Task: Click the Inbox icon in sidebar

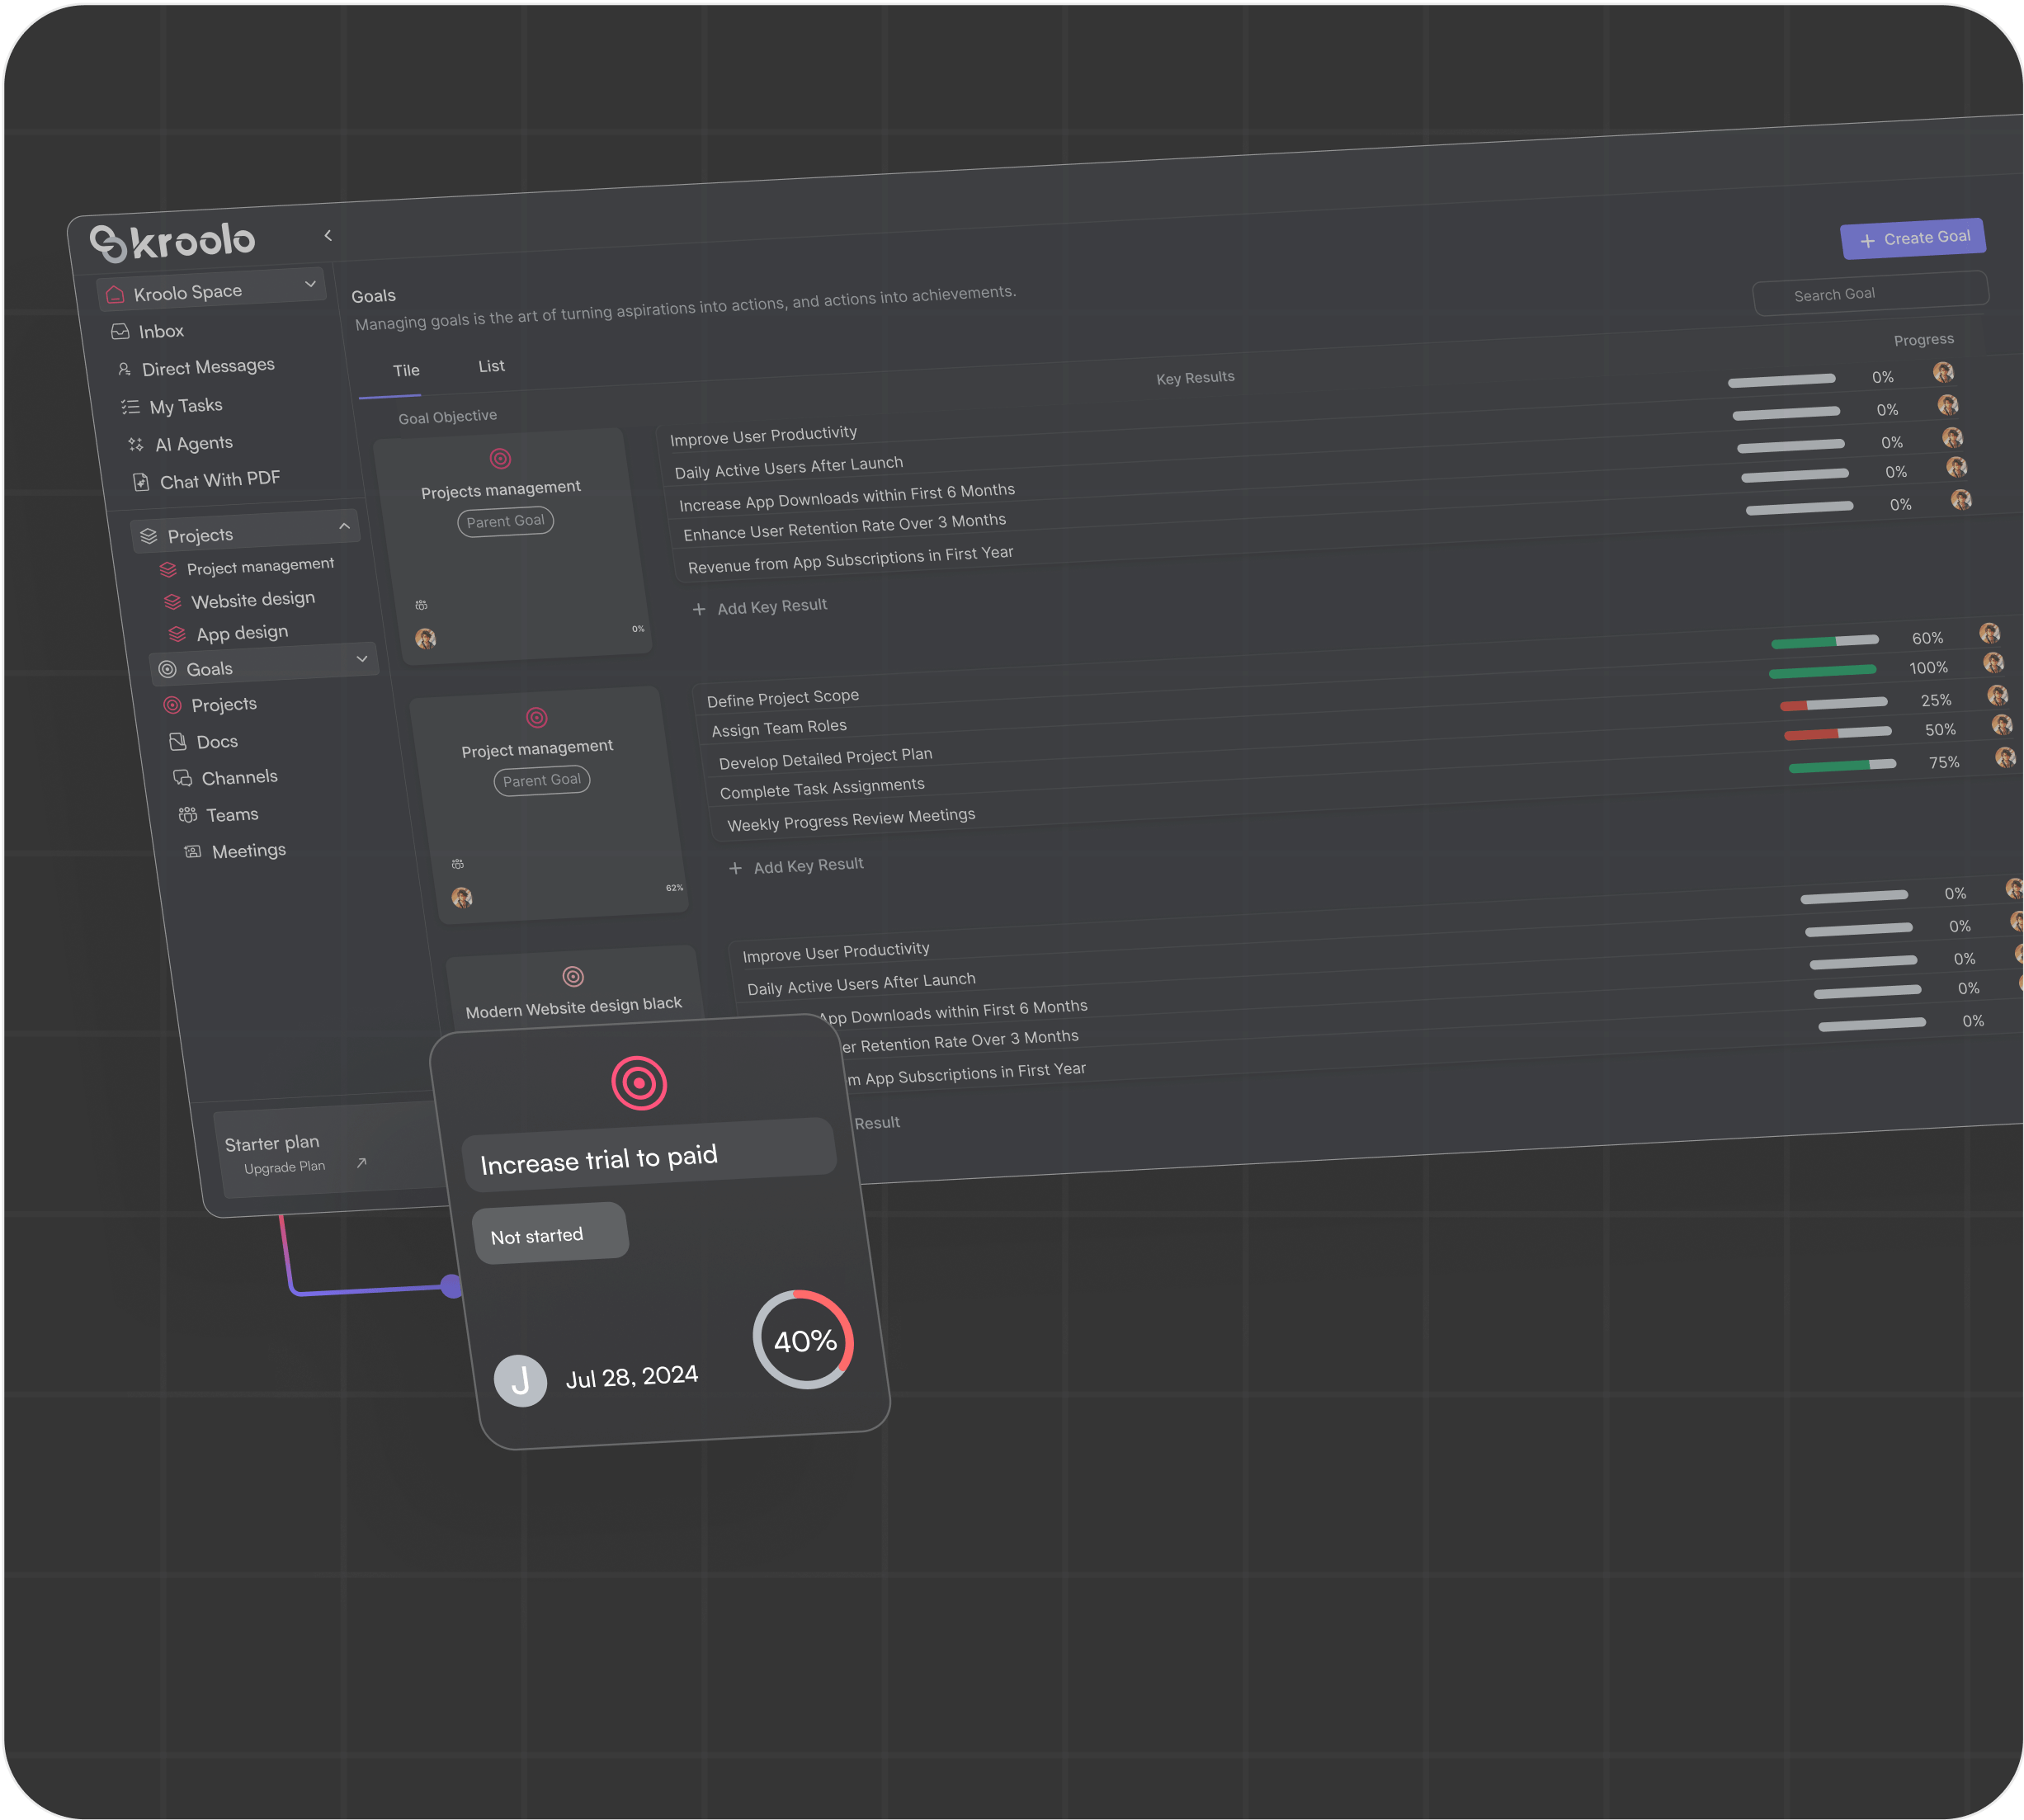Action: pyautogui.click(x=120, y=332)
